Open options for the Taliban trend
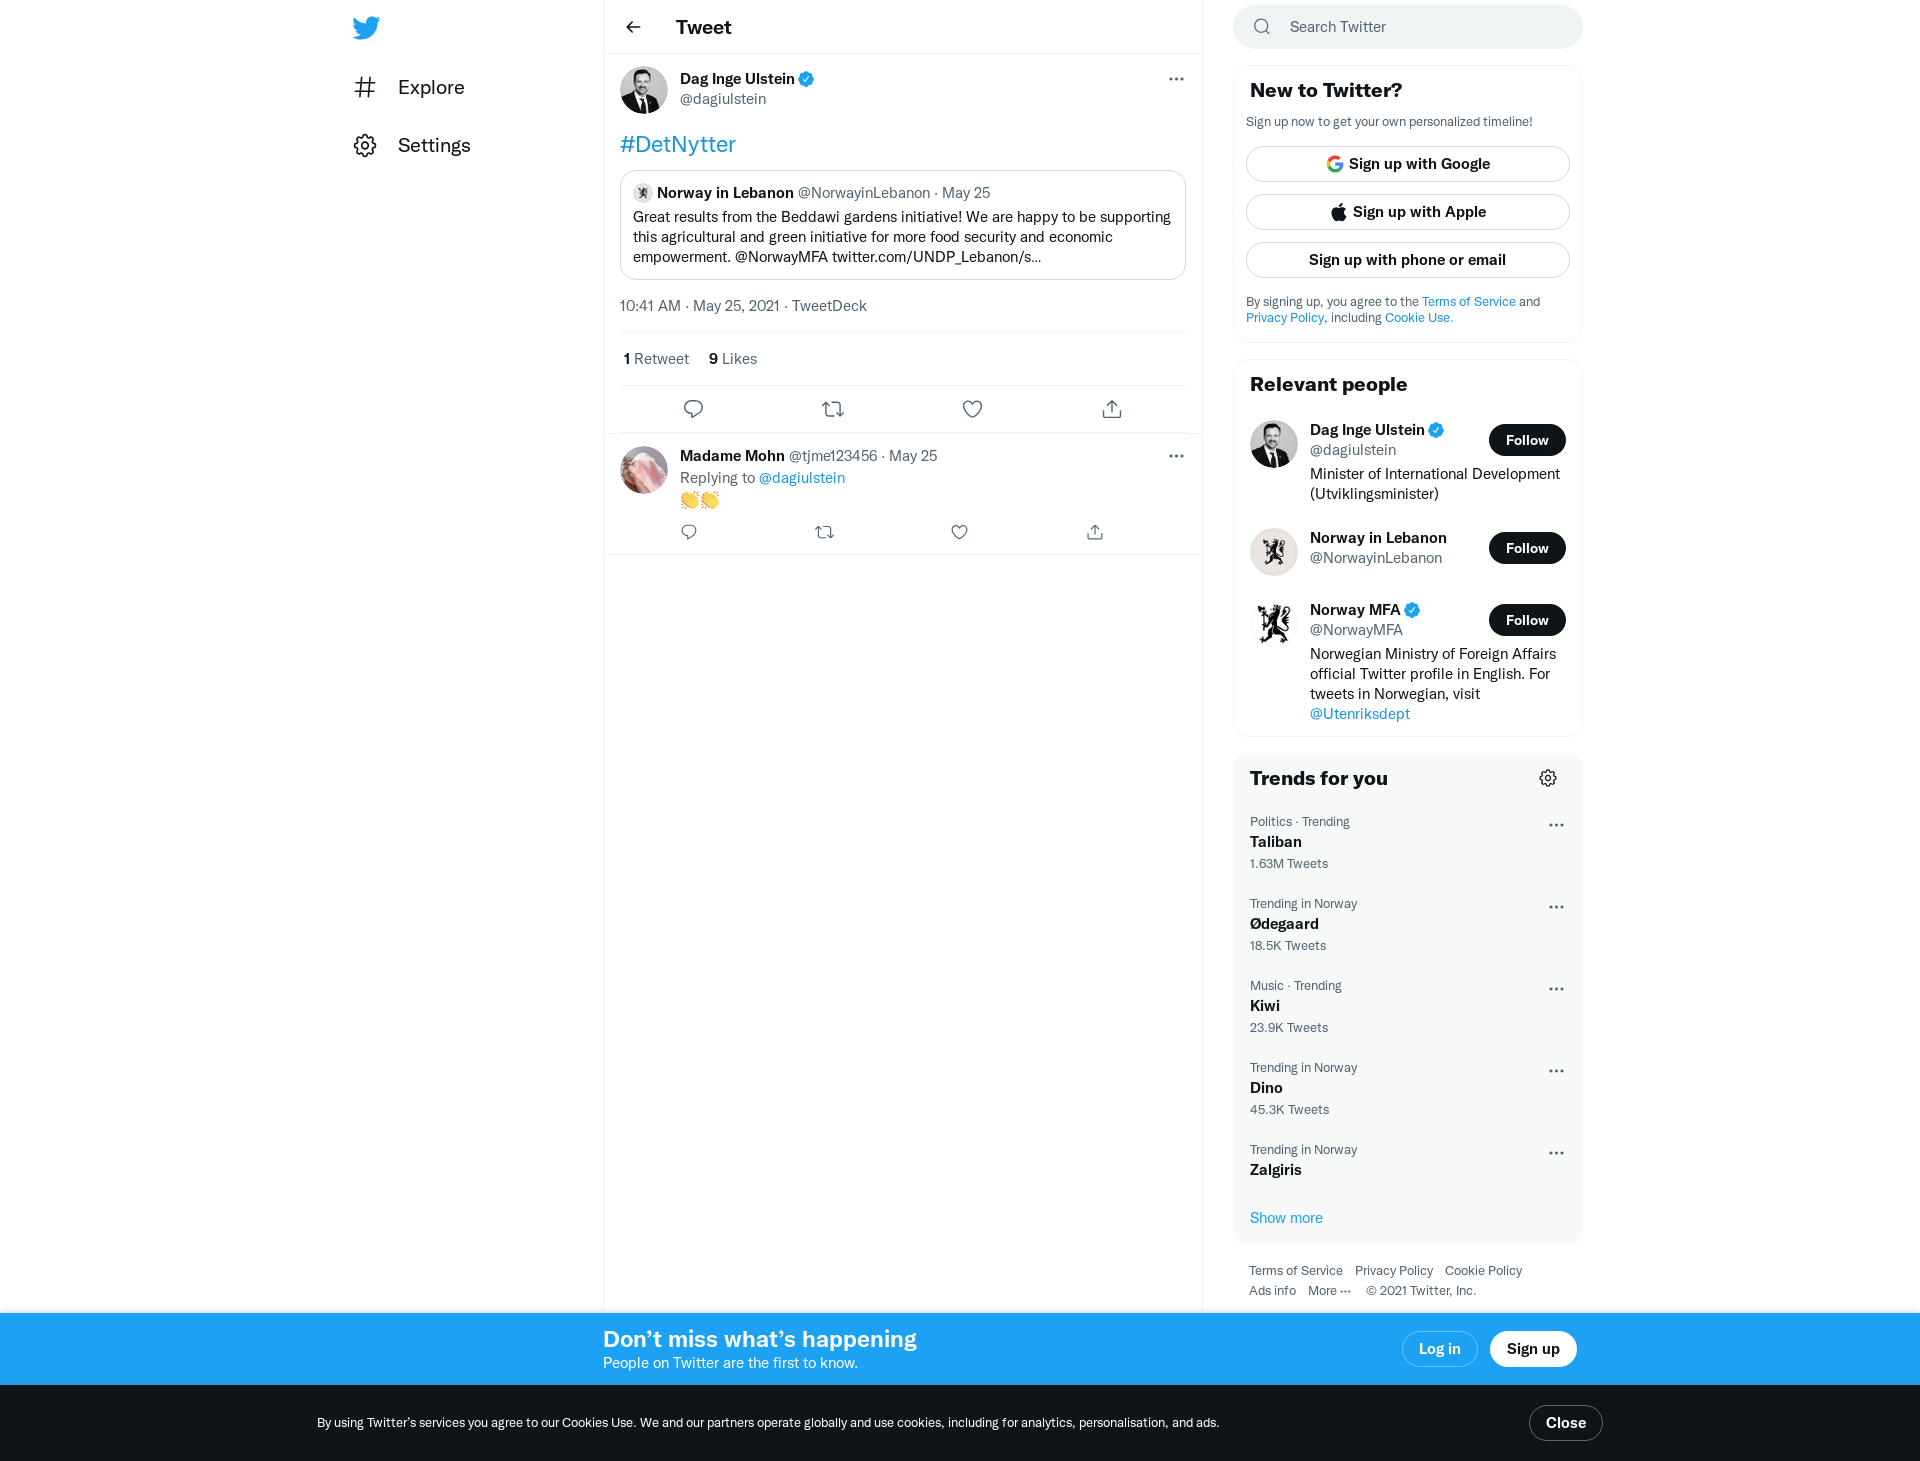 pos(1556,825)
